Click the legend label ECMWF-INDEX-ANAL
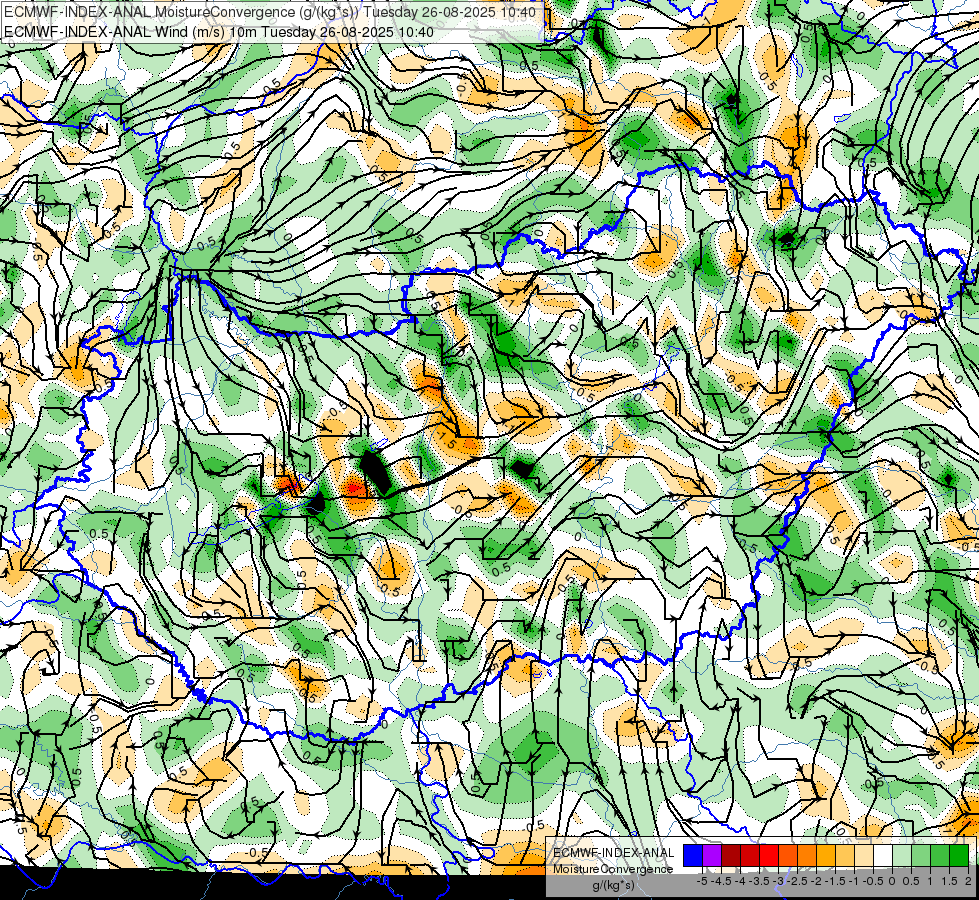This screenshot has height=900, width=979. click(x=614, y=853)
